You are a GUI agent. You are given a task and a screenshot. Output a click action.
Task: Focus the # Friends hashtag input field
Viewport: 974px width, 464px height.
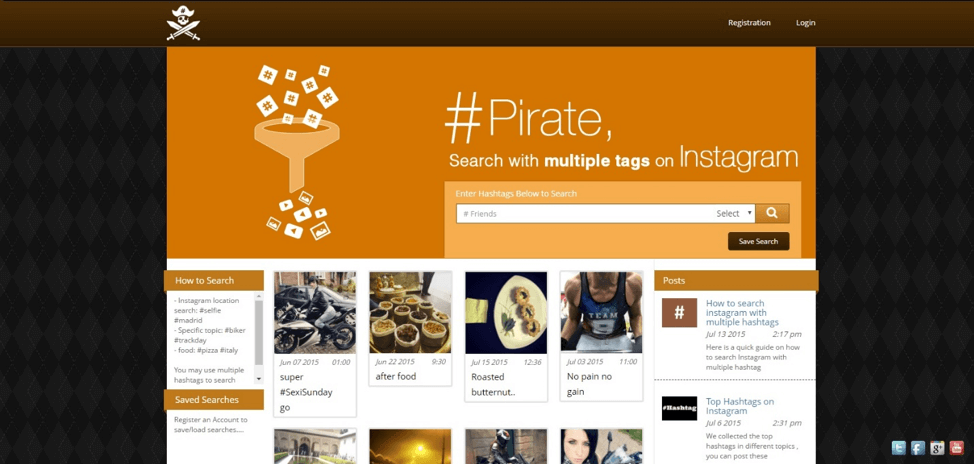click(585, 214)
